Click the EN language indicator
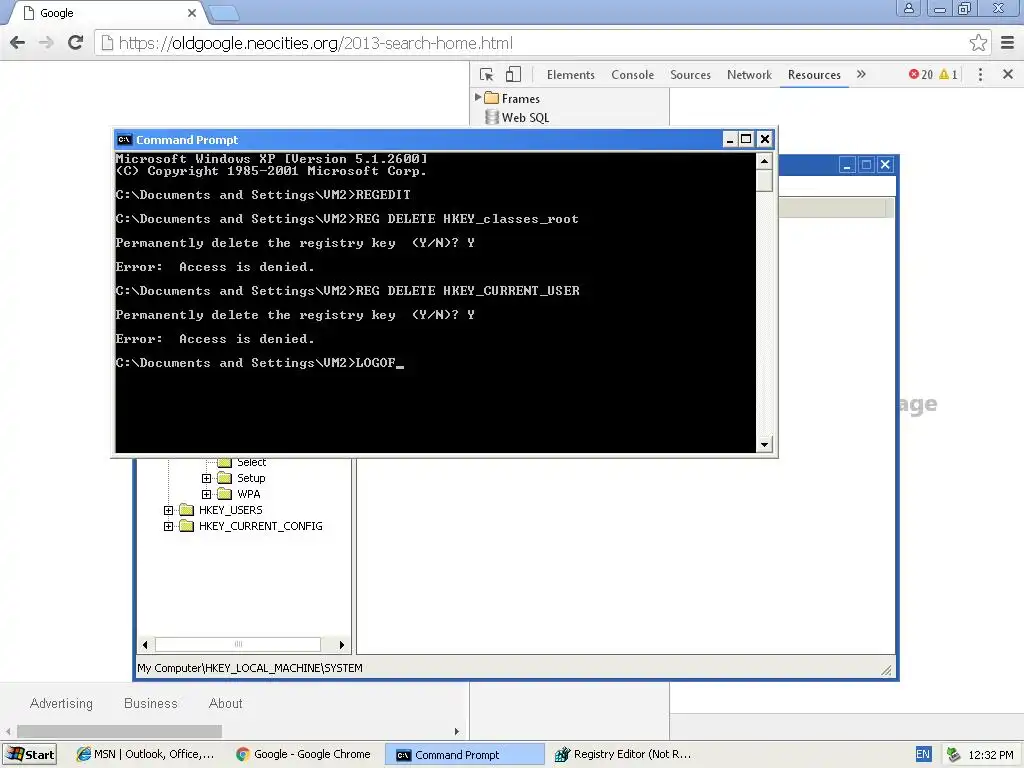Viewport: 1024px width, 768px height. [x=923, y=754]
